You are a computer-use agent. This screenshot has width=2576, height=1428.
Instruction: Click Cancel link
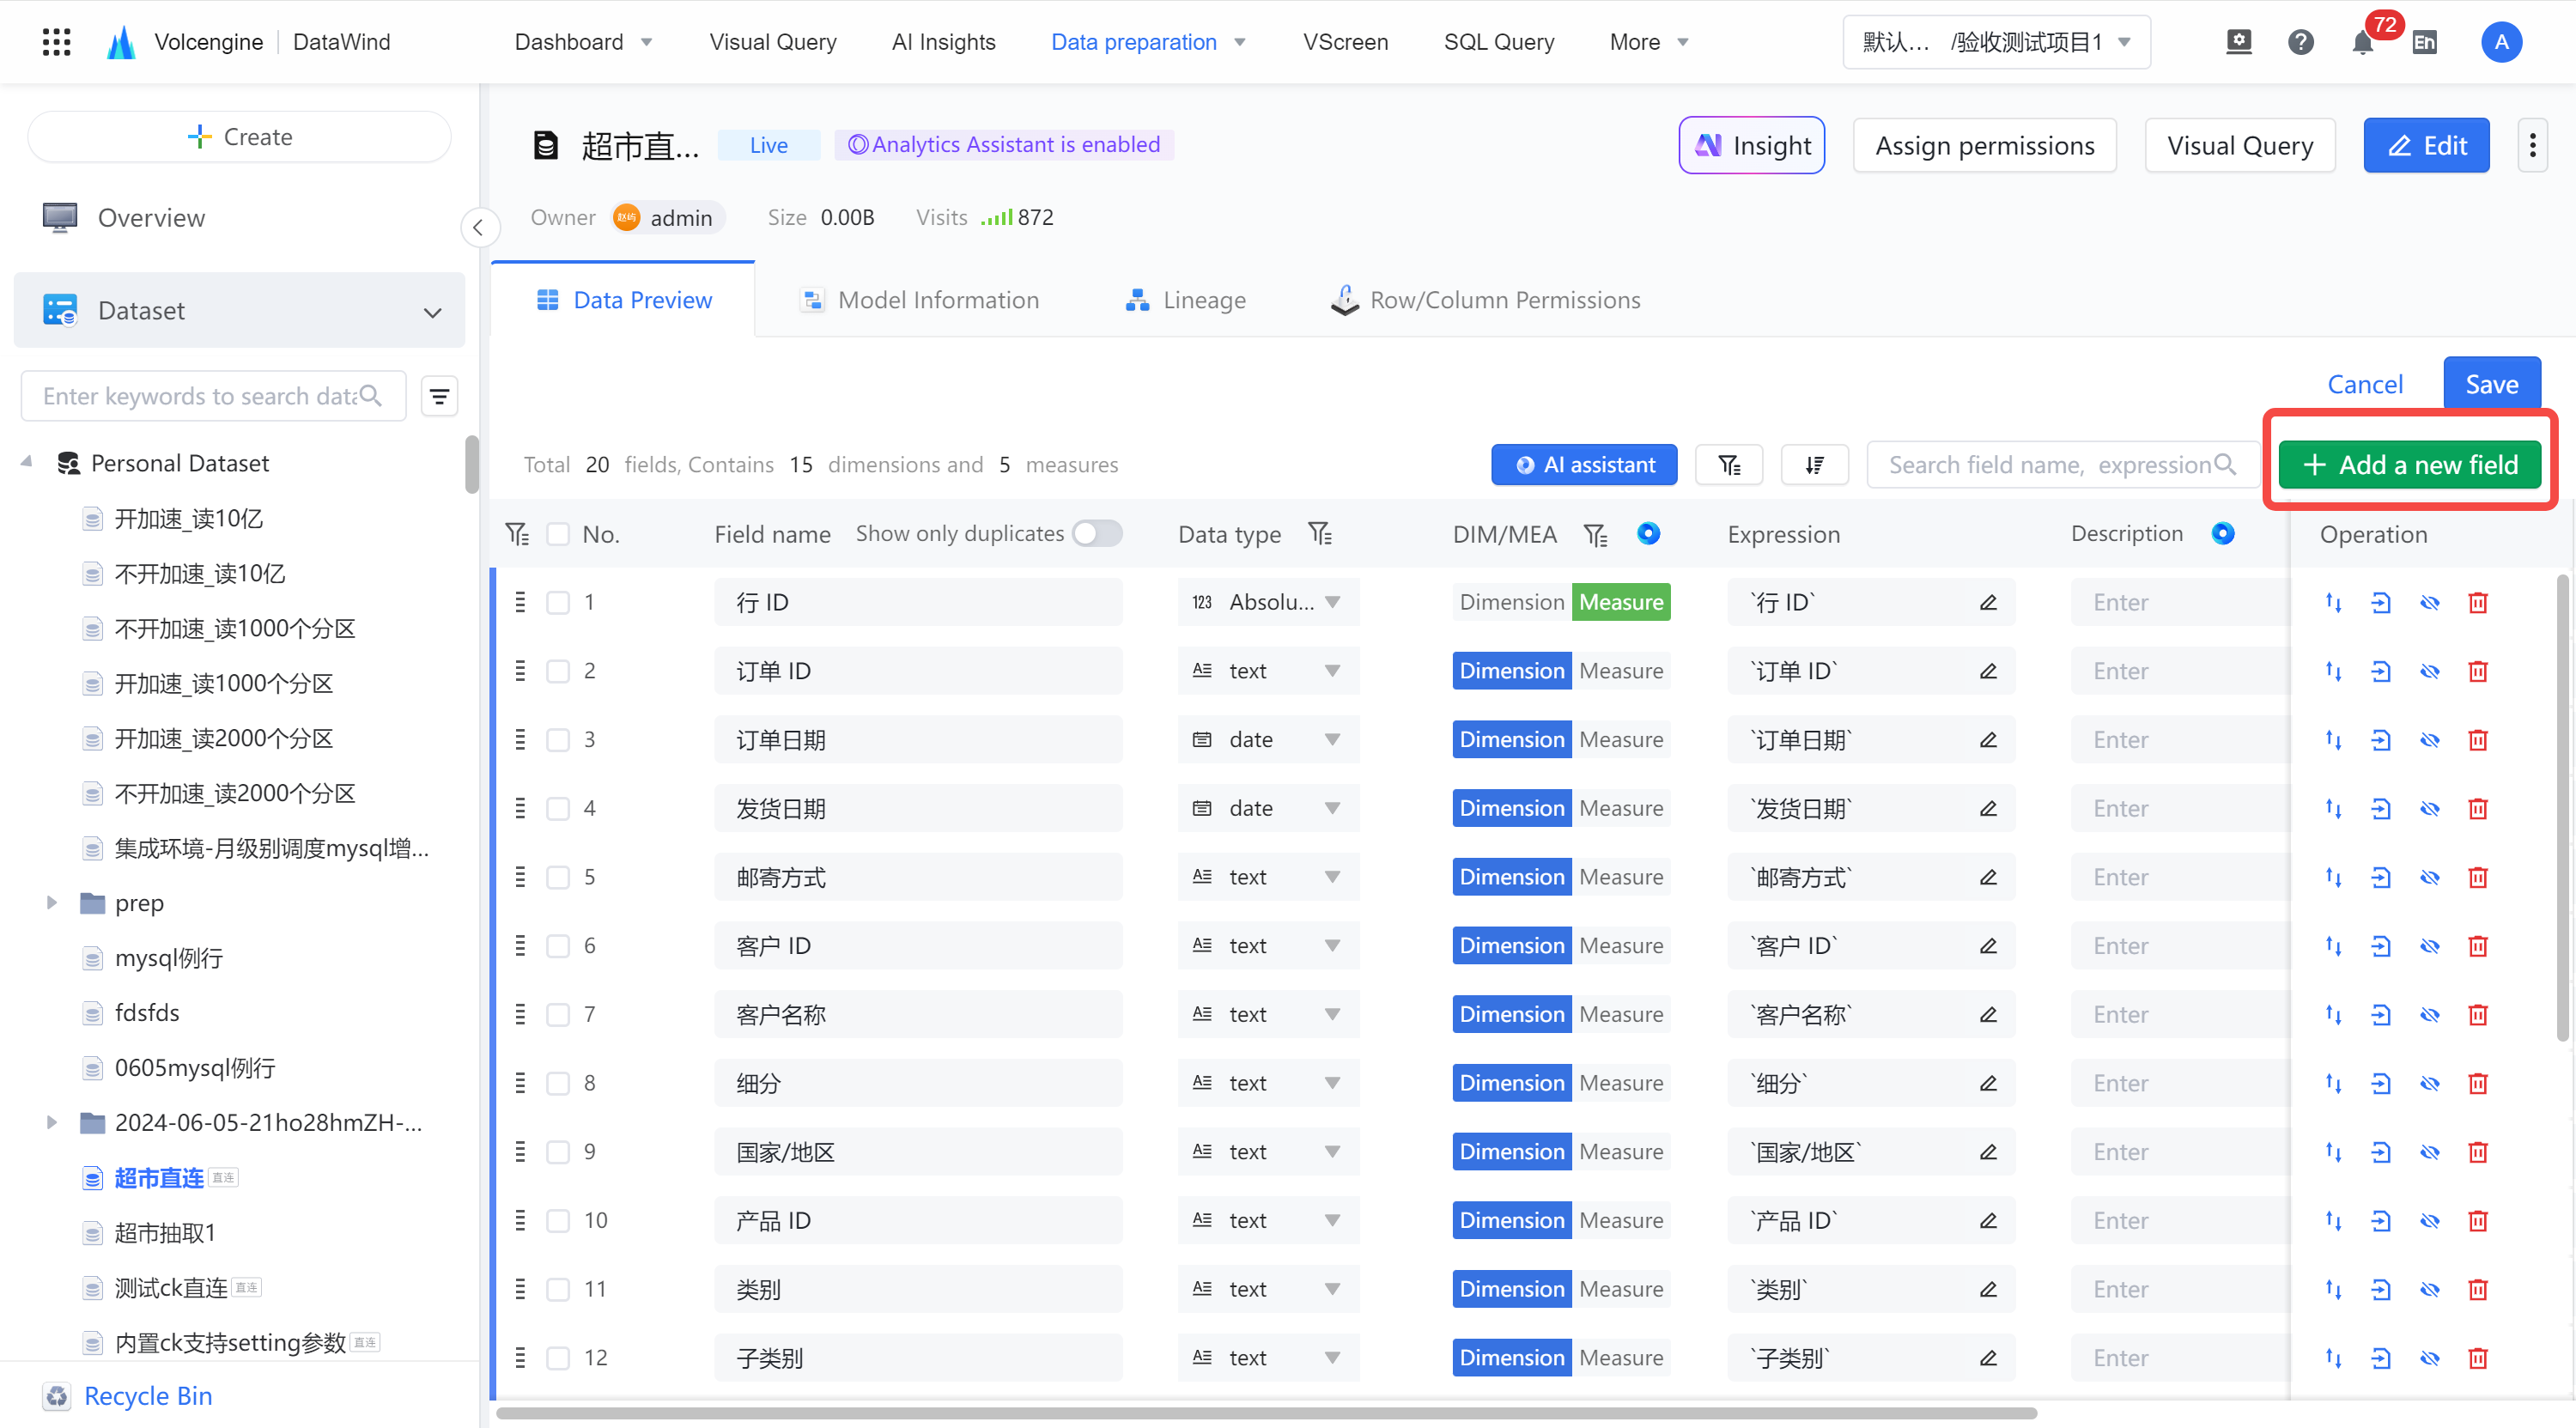[2364, 385]
